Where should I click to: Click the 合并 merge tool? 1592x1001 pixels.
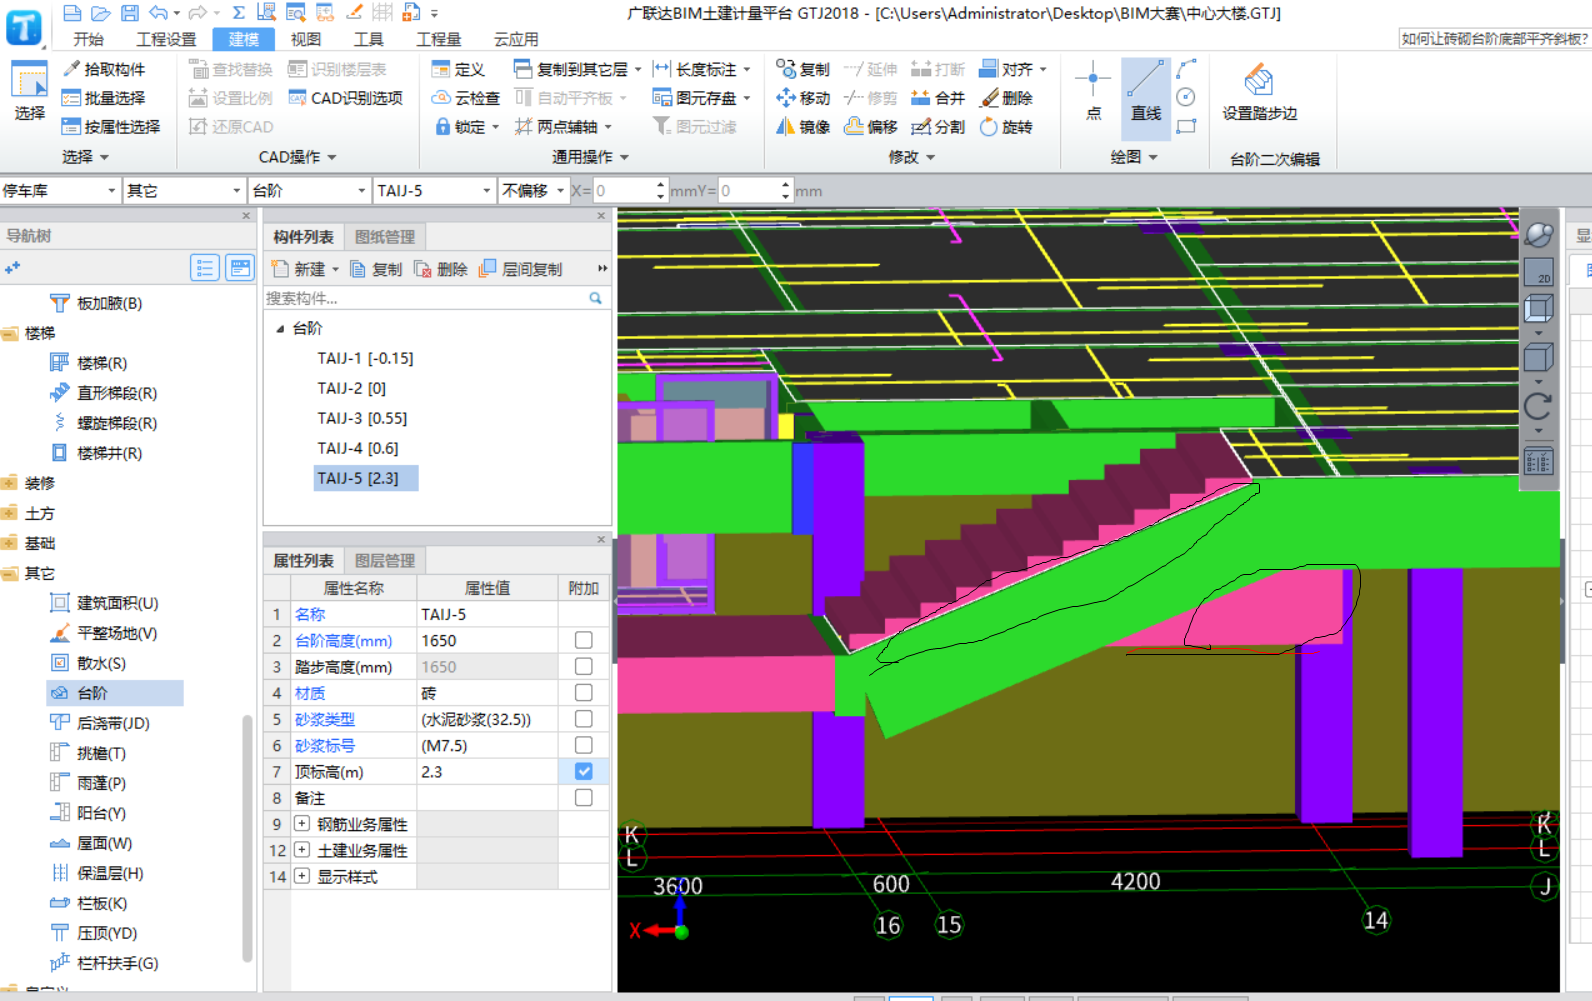[x=938, y=98]
